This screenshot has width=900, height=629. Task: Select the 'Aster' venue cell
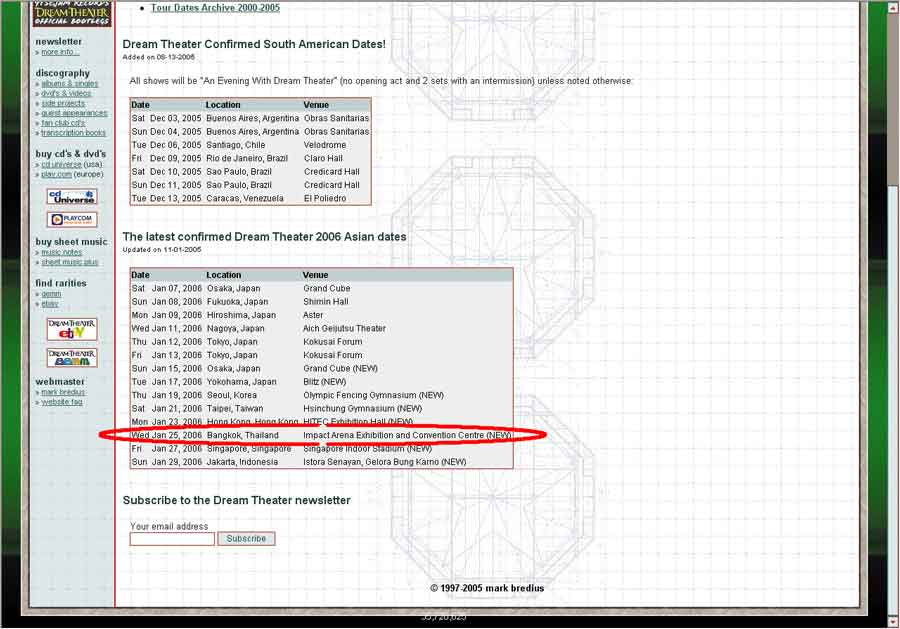pos(313,315)
